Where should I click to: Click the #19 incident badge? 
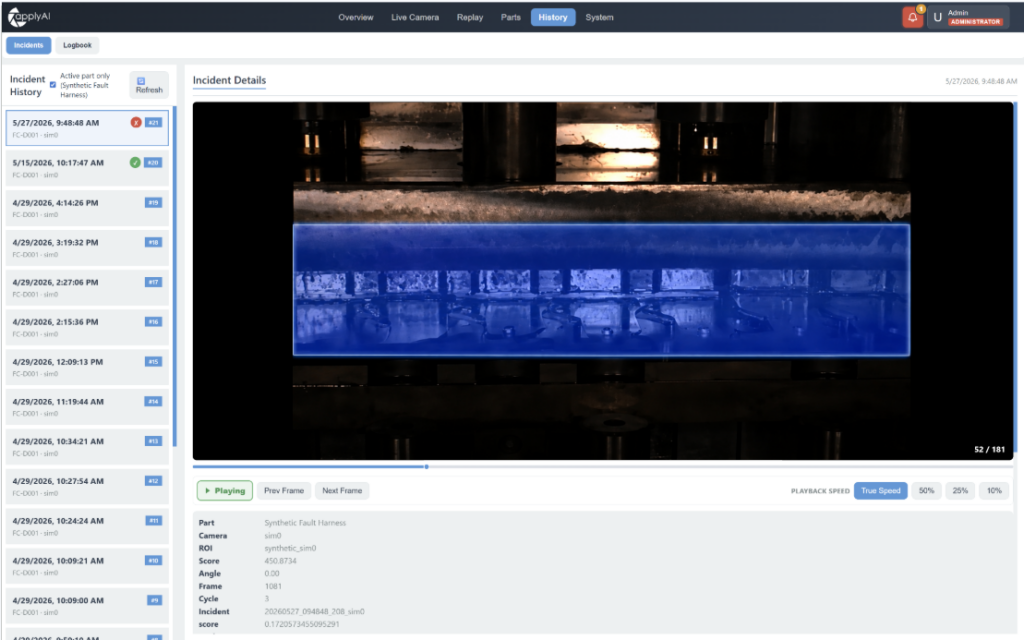coord(153,202)
